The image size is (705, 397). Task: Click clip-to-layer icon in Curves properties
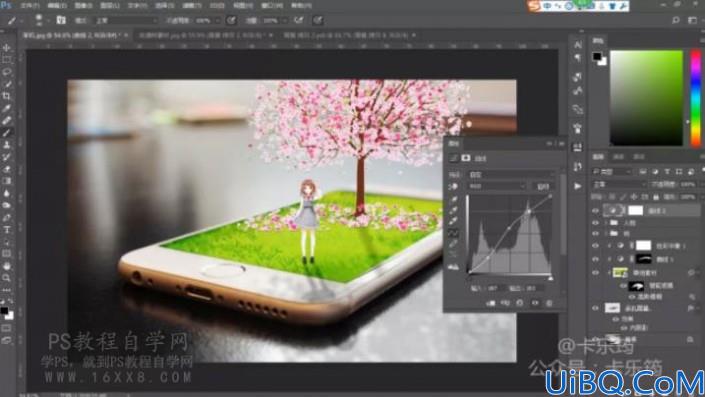pyautogui.click(x=491, y=303)
